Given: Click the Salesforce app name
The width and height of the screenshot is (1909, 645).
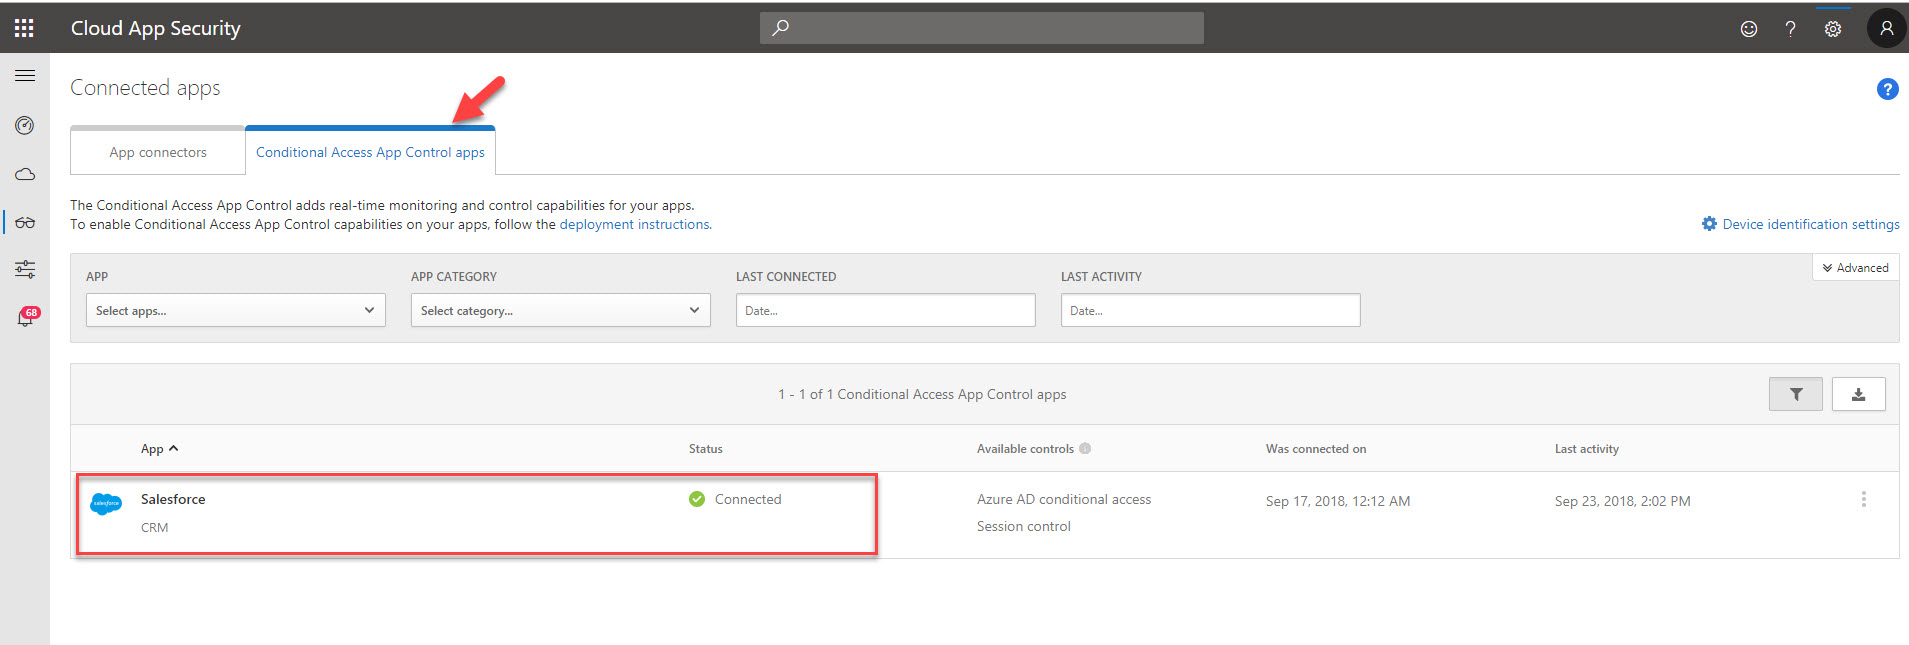Looking at the screenshot, I should (173, 499).
